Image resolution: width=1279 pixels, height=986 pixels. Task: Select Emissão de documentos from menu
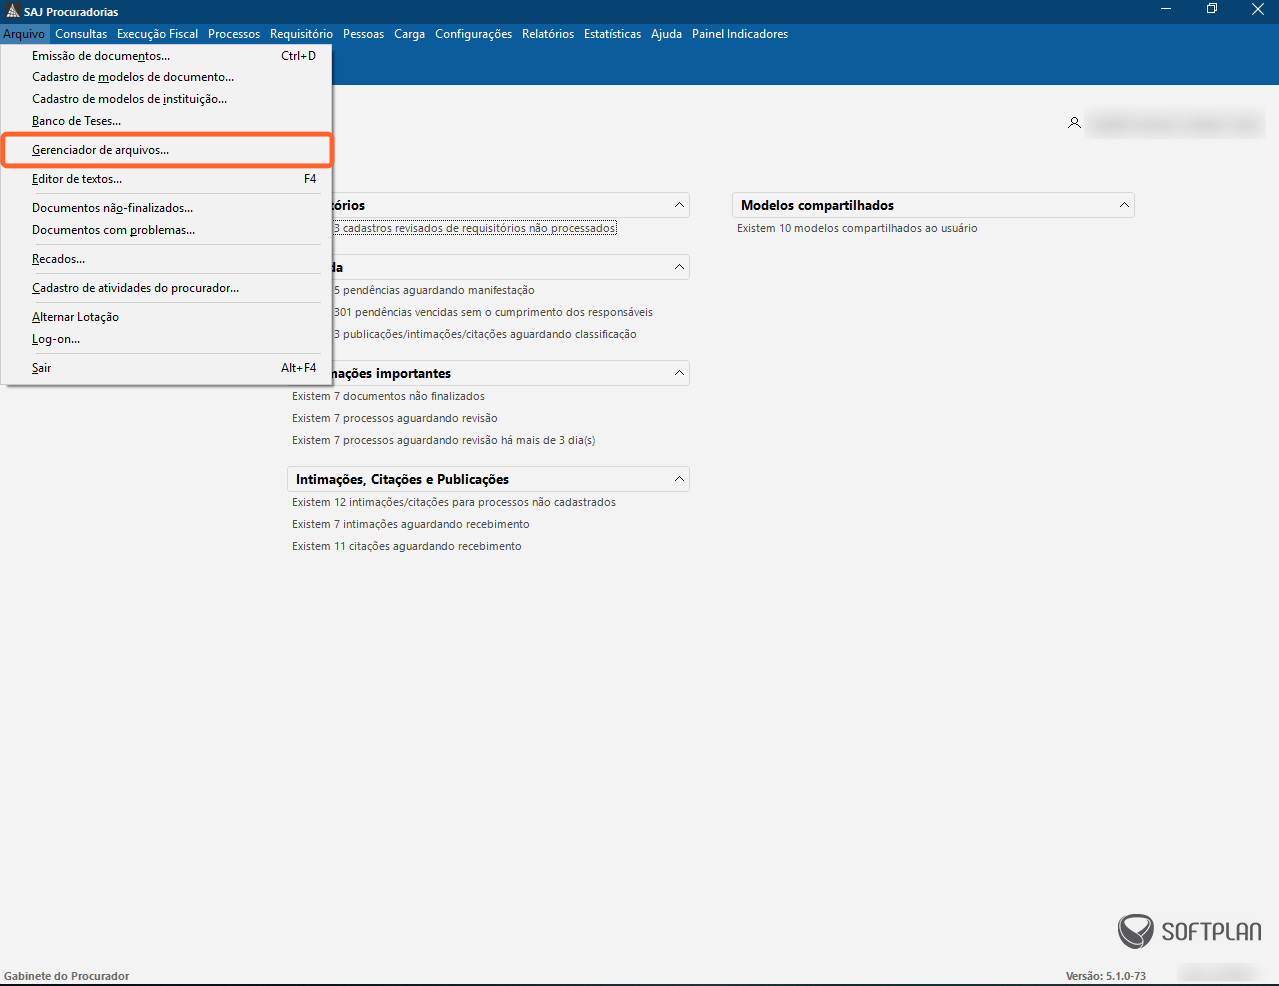pyautogui.click(x=100, y=56)
